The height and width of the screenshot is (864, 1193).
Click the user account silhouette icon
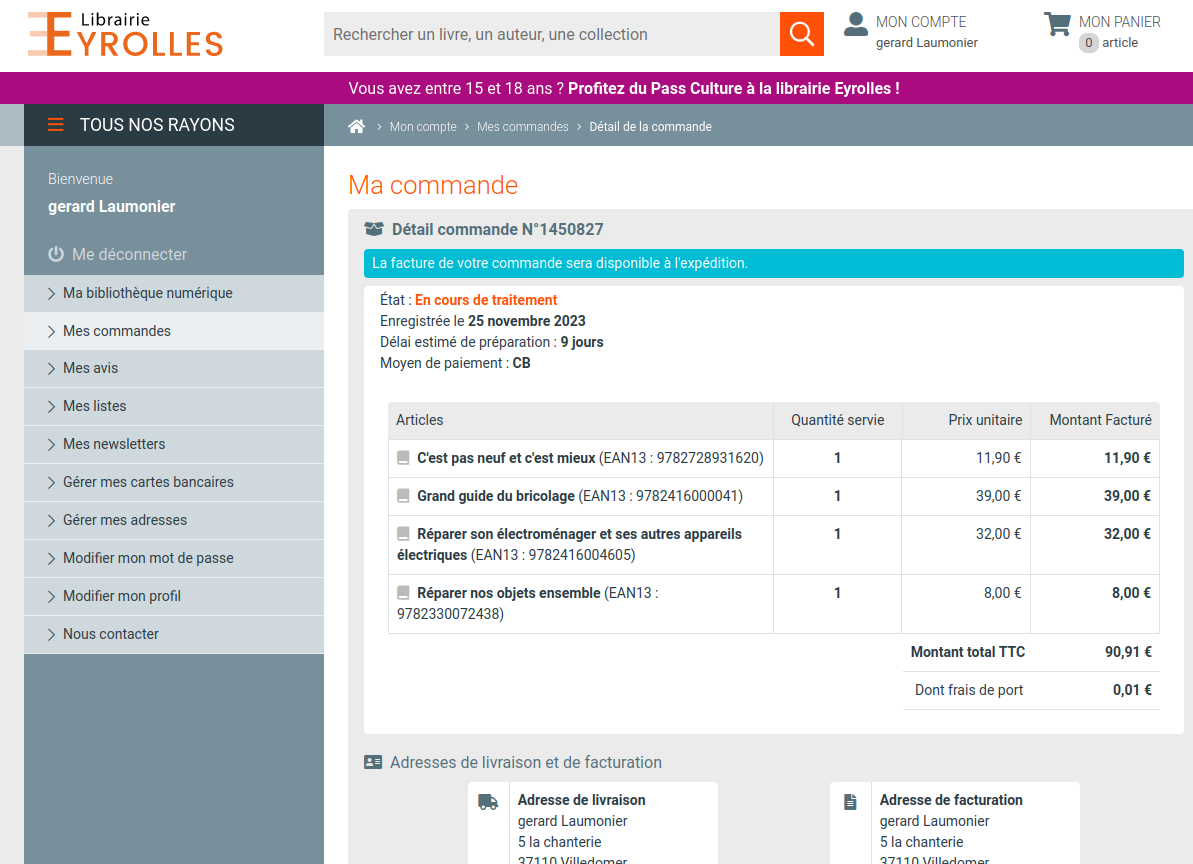click(855, 24)
